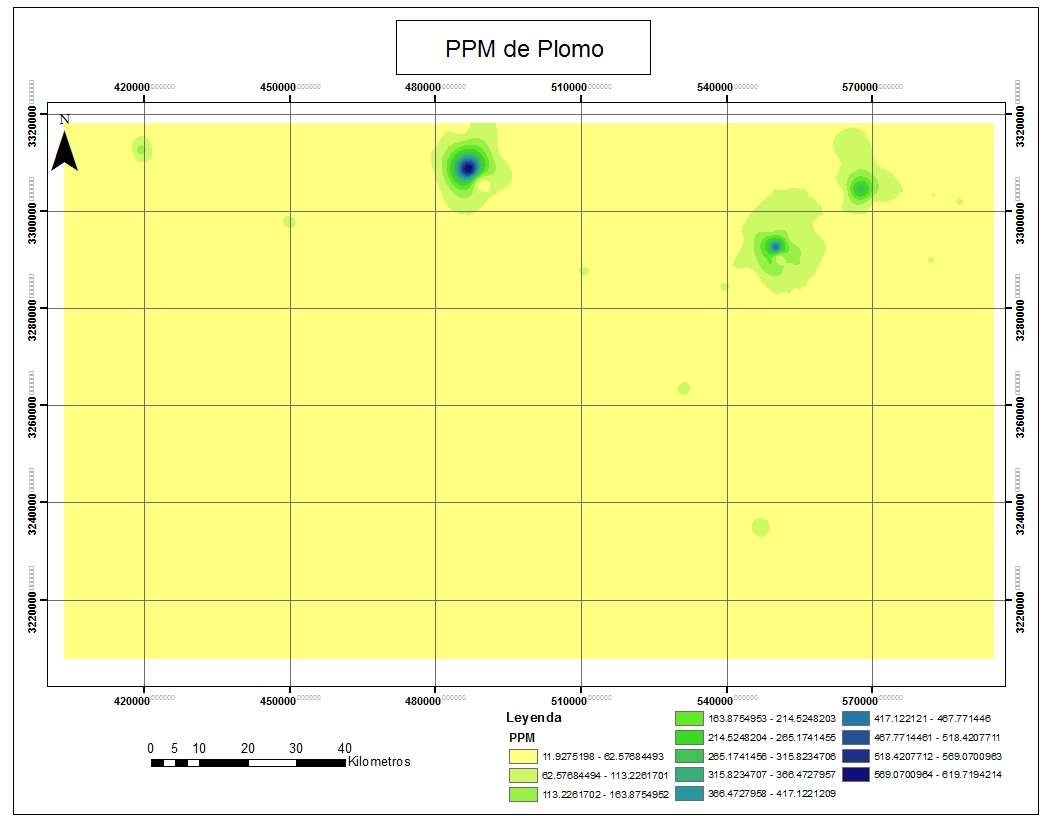This screenshot has height=816, width=1056.
Task: Select the map title PPM de Plomo
Action: [523, 48]
